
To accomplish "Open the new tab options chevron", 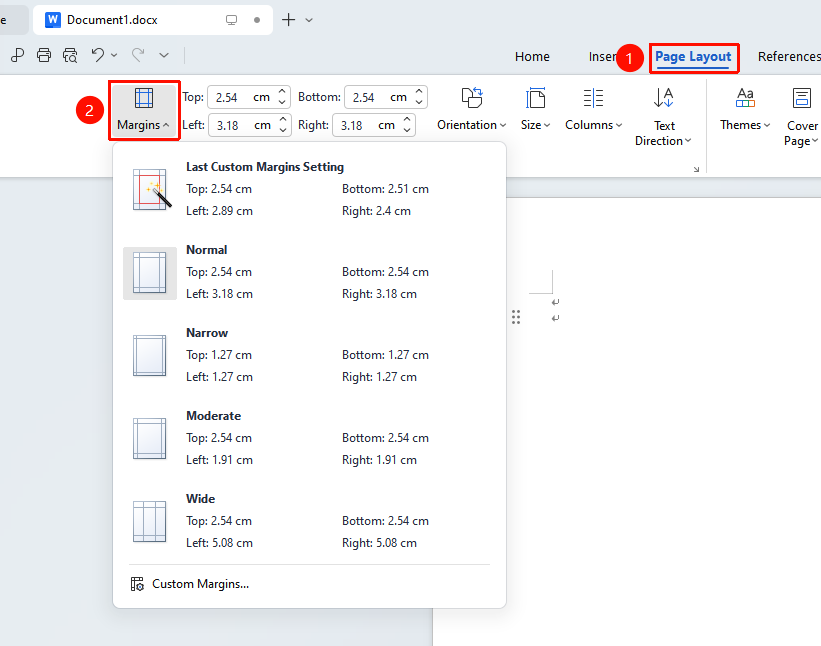I will point(309,20).
